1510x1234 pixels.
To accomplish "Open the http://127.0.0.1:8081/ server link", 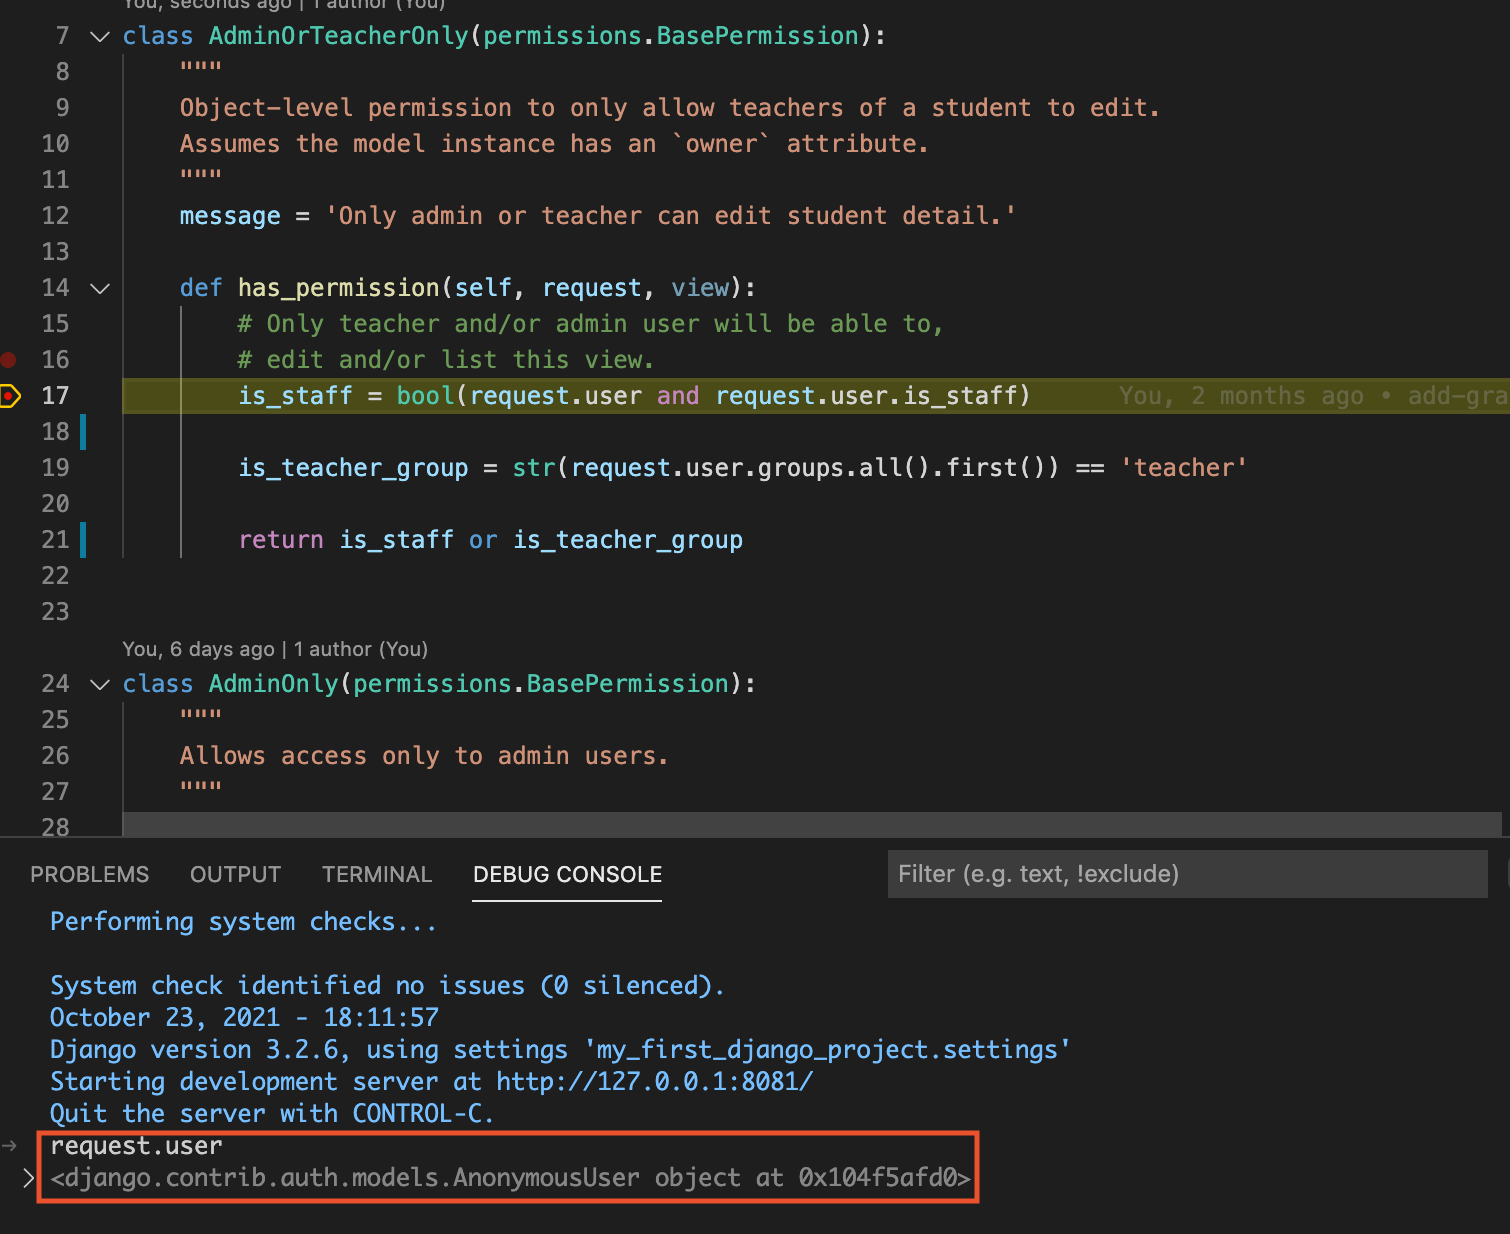I will click(654, 1082).
